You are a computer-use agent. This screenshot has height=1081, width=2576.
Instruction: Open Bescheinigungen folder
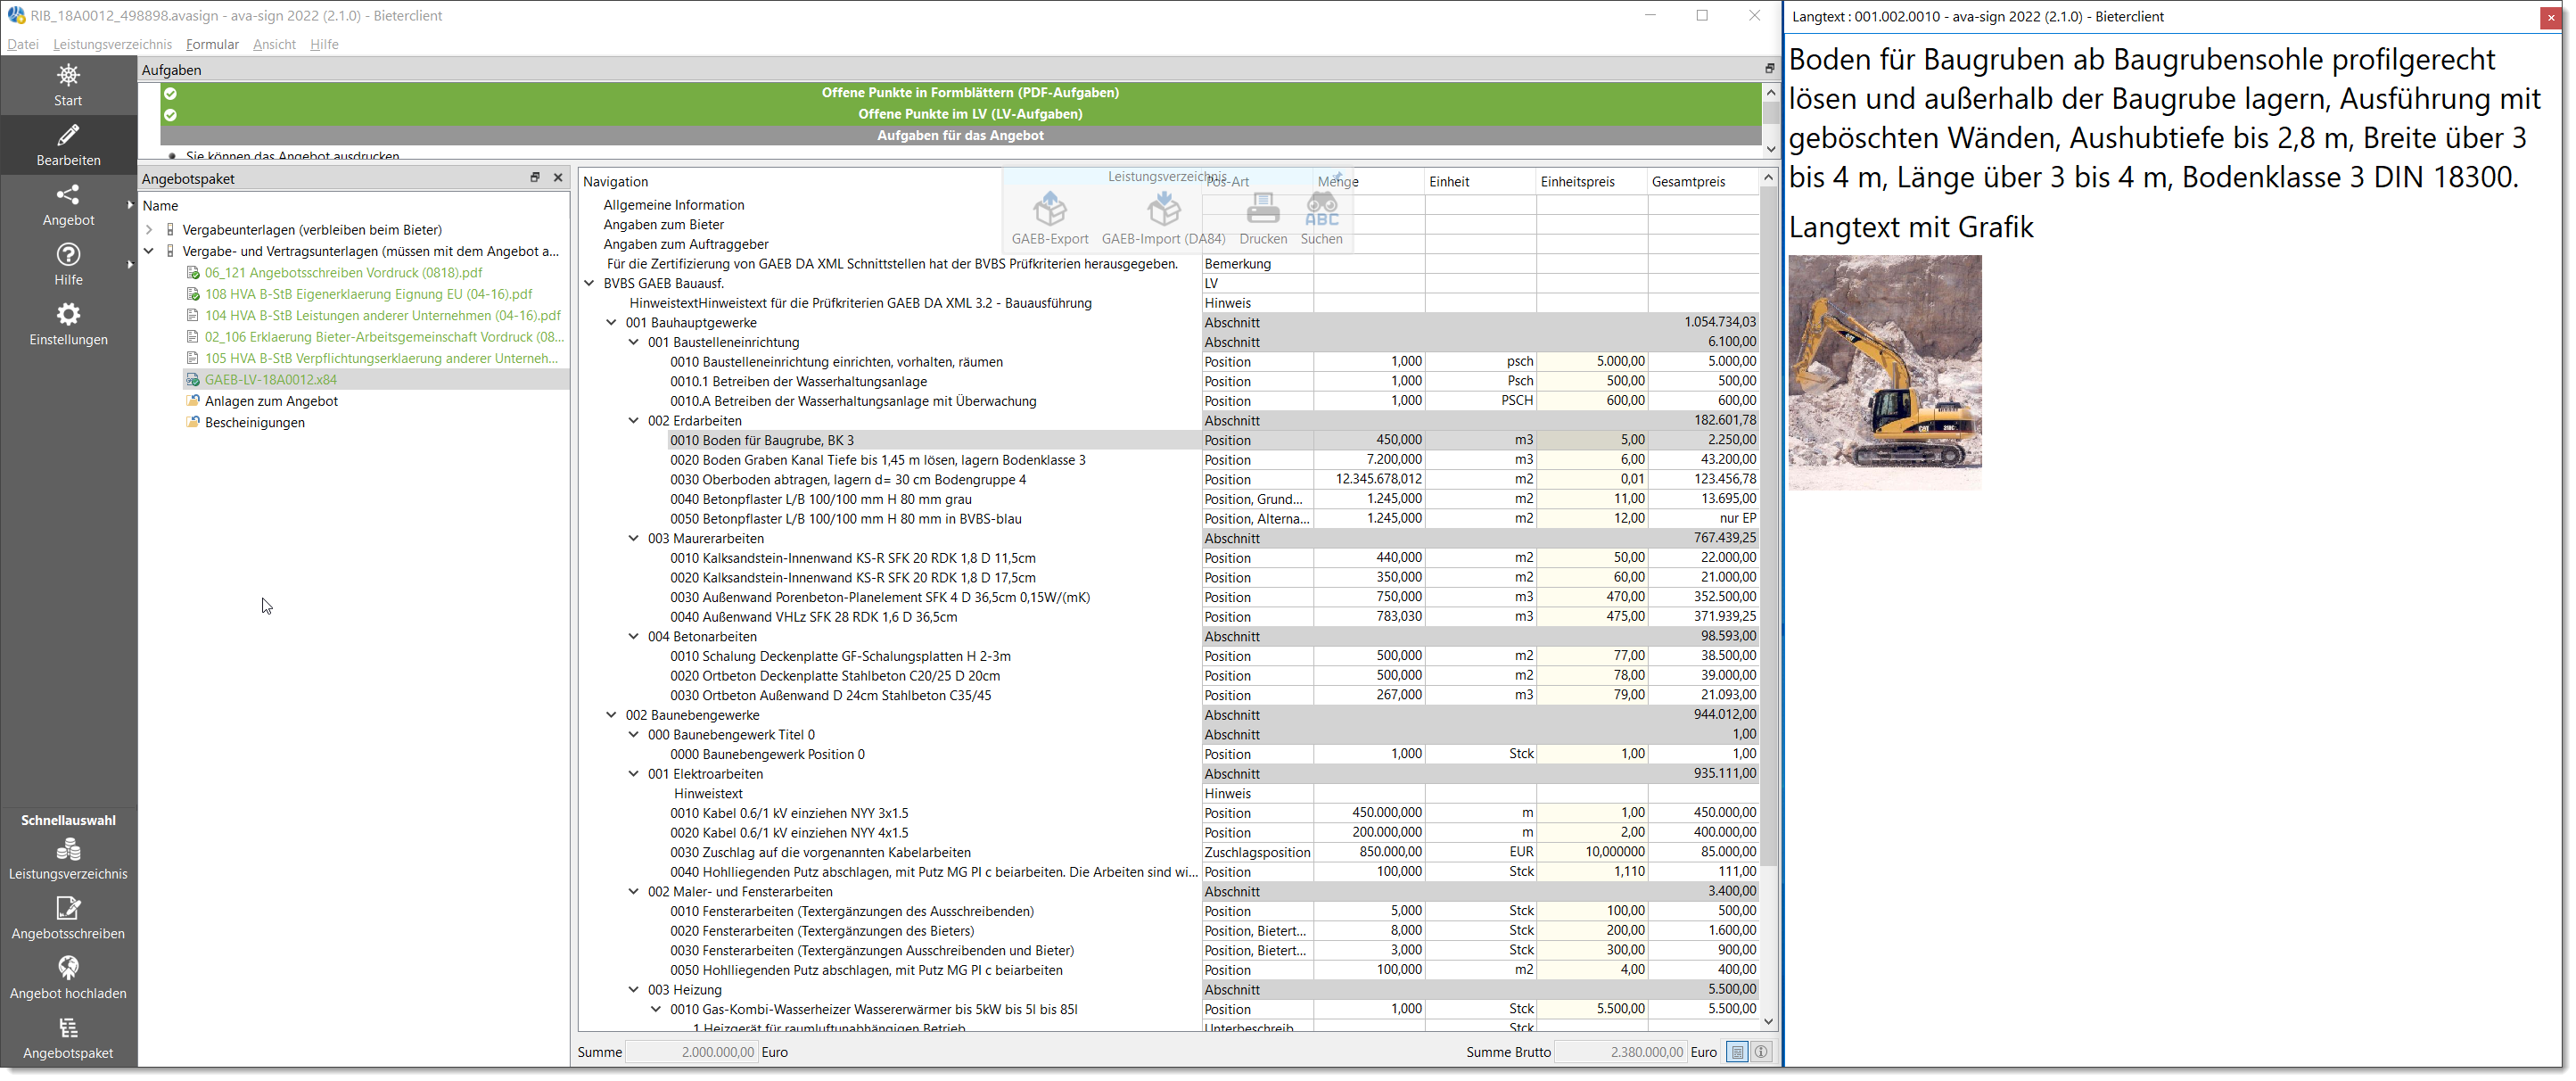[x=254, y=422]
